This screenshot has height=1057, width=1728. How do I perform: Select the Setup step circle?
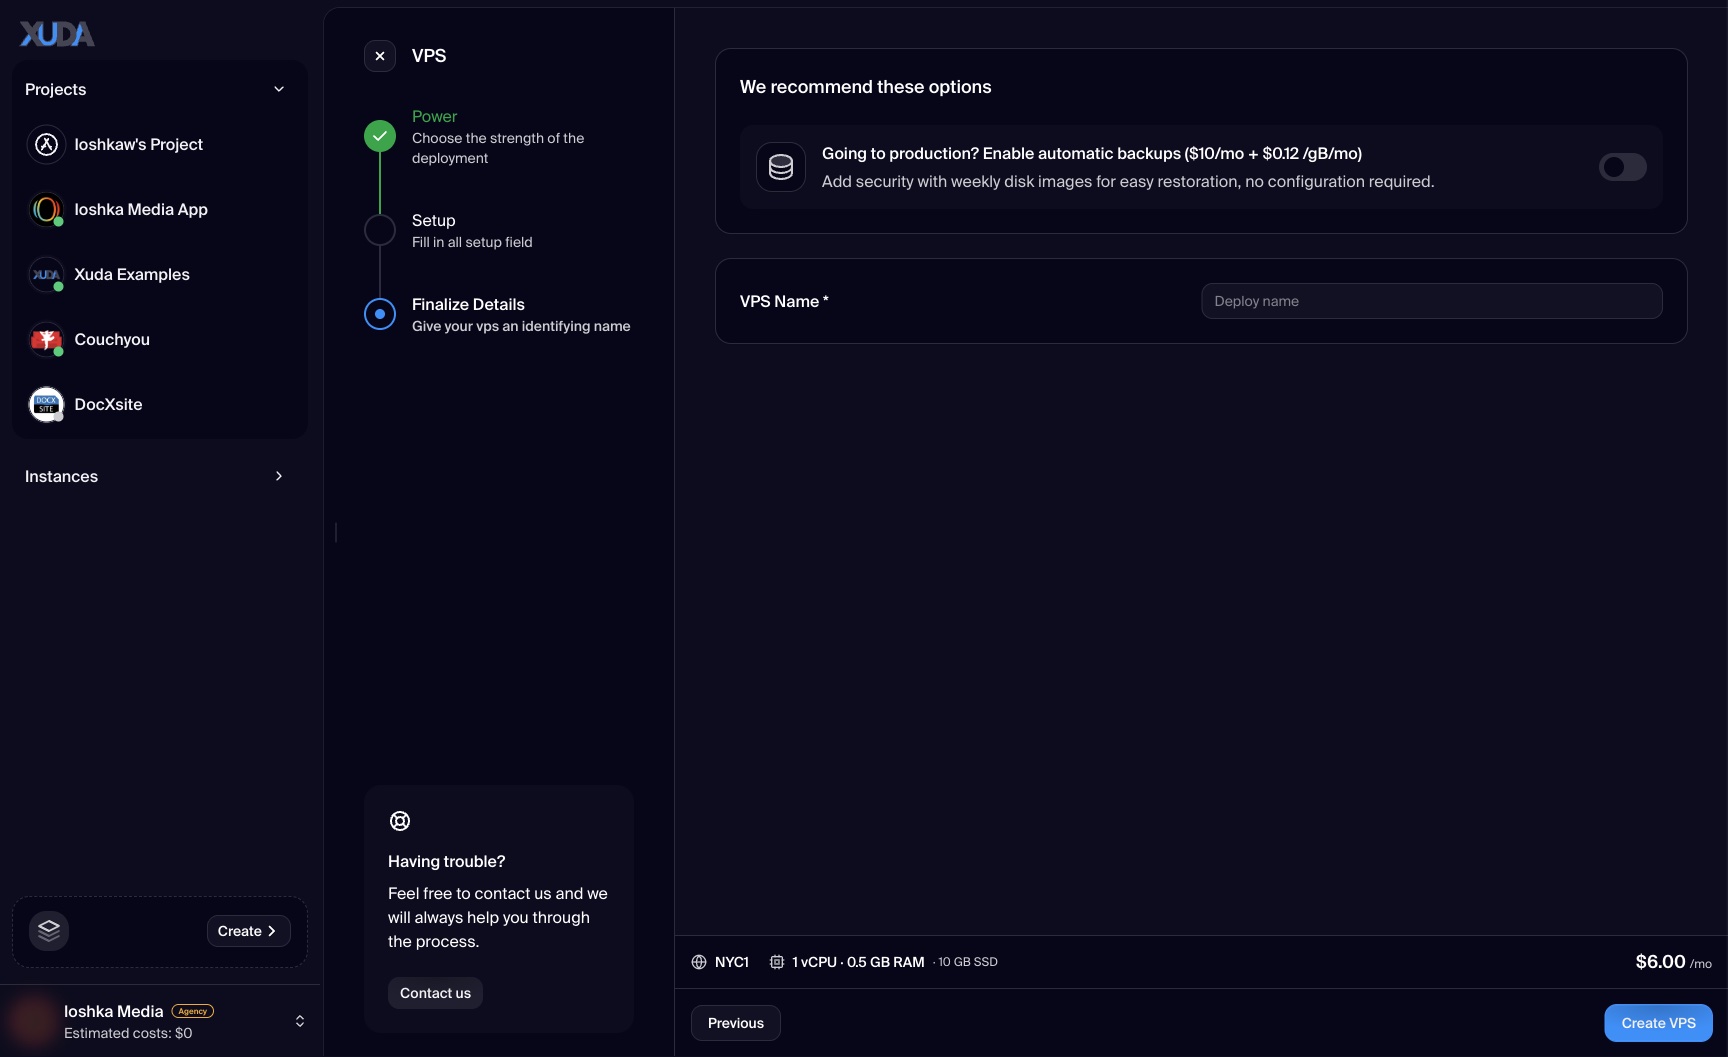[380, 230]
